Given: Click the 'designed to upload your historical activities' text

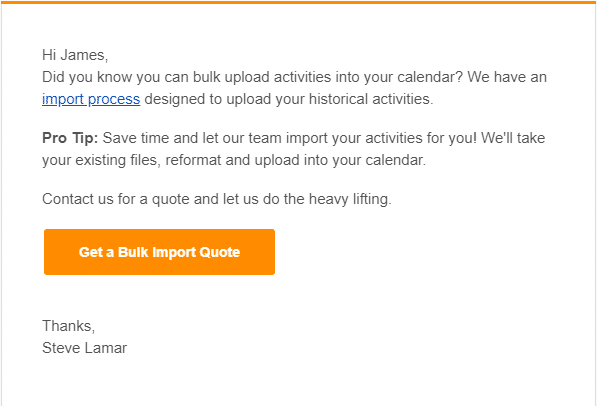Looking at the screenshot, I should (x=289, y=99).
